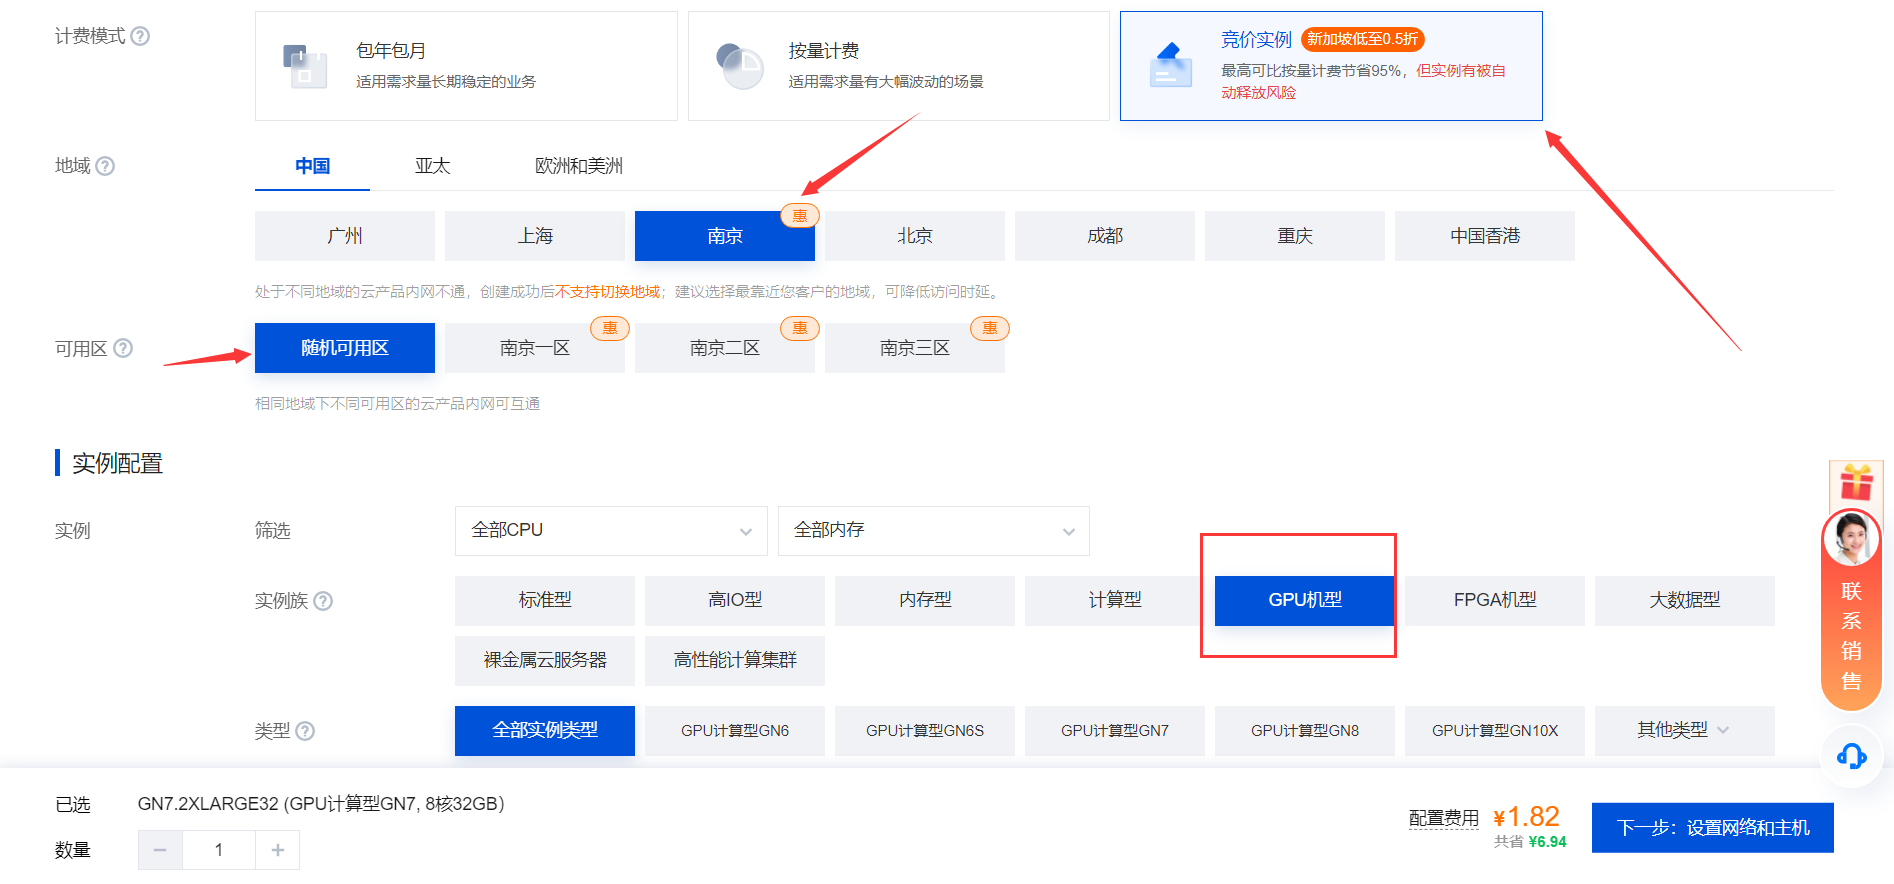Open the 全部内存 filter dropdown
1894x884 pixels.
coord(933,530)
